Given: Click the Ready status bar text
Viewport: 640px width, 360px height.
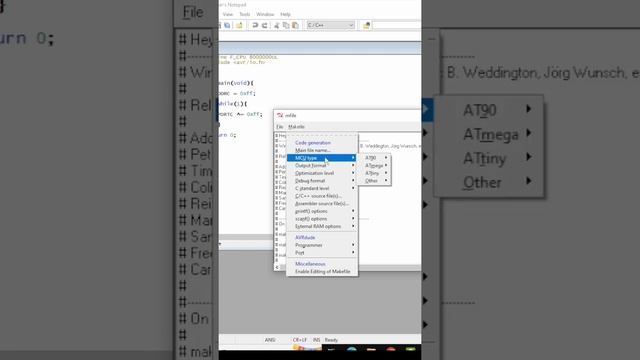Looking at the screenshot, I should [331, 340].
